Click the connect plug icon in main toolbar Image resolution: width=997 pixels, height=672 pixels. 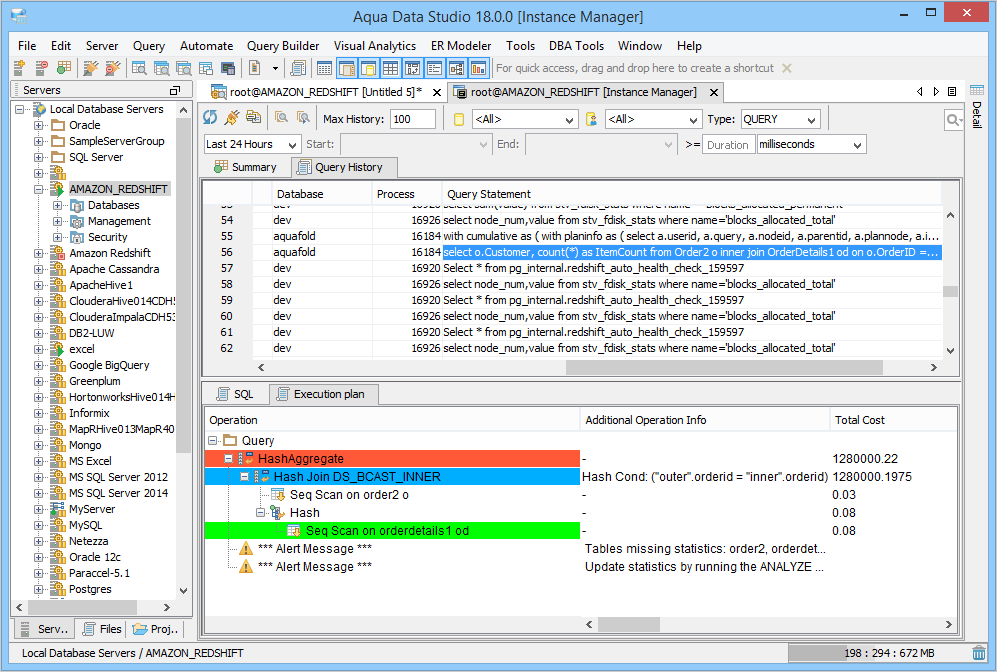[91, 67]
